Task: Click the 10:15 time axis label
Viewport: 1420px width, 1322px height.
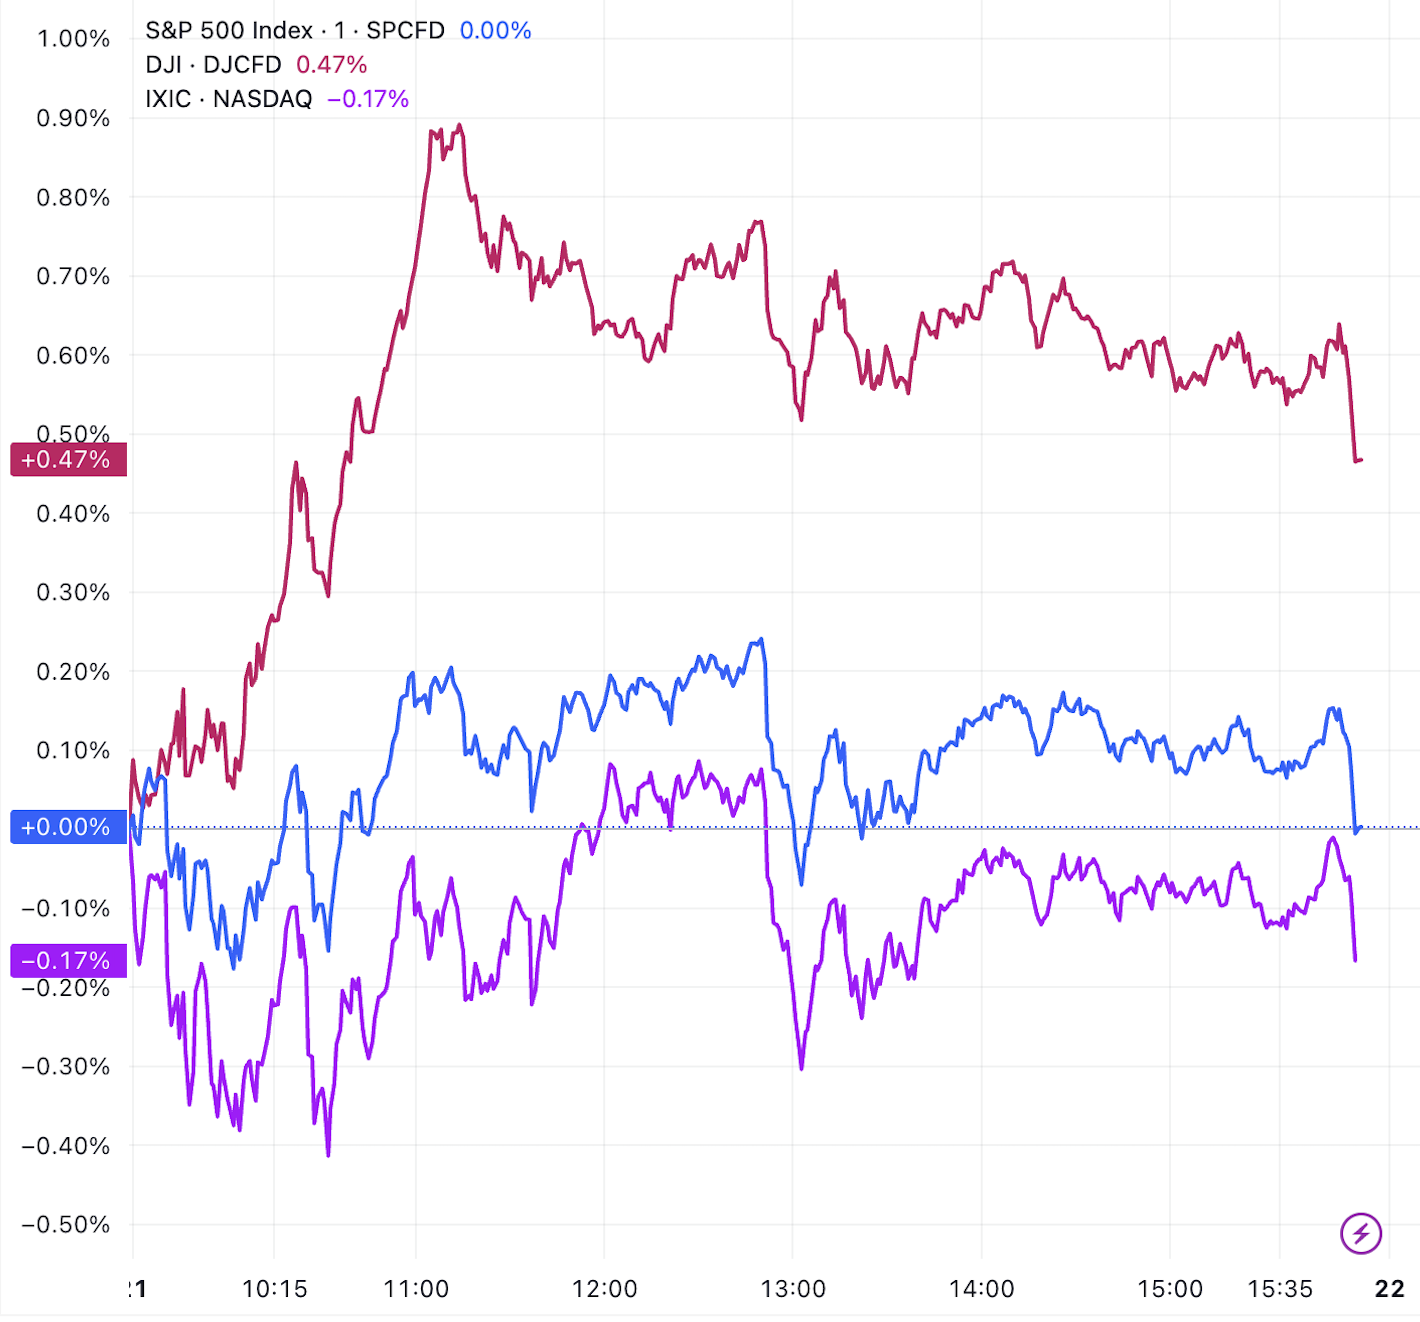Action: pos(274,1289)
